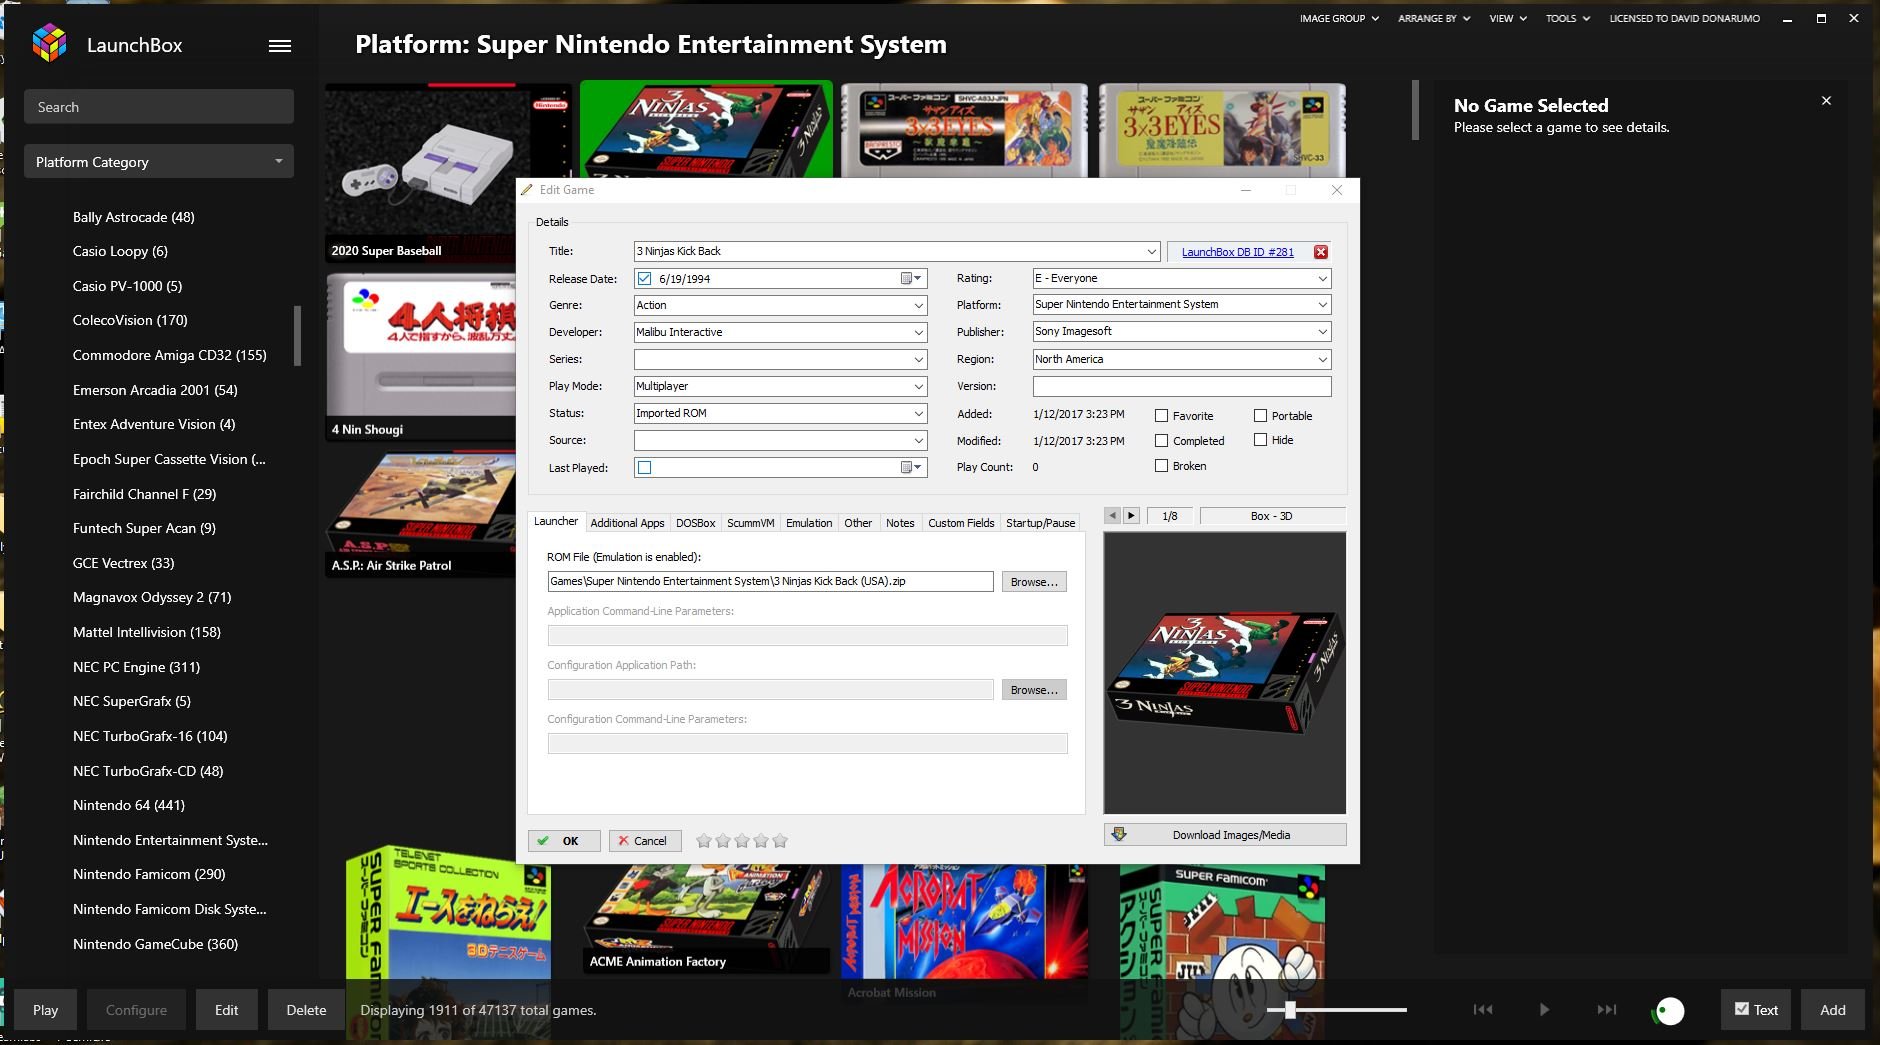Select the 2020 Super Baseball game thumbnail

coord(447,173)
